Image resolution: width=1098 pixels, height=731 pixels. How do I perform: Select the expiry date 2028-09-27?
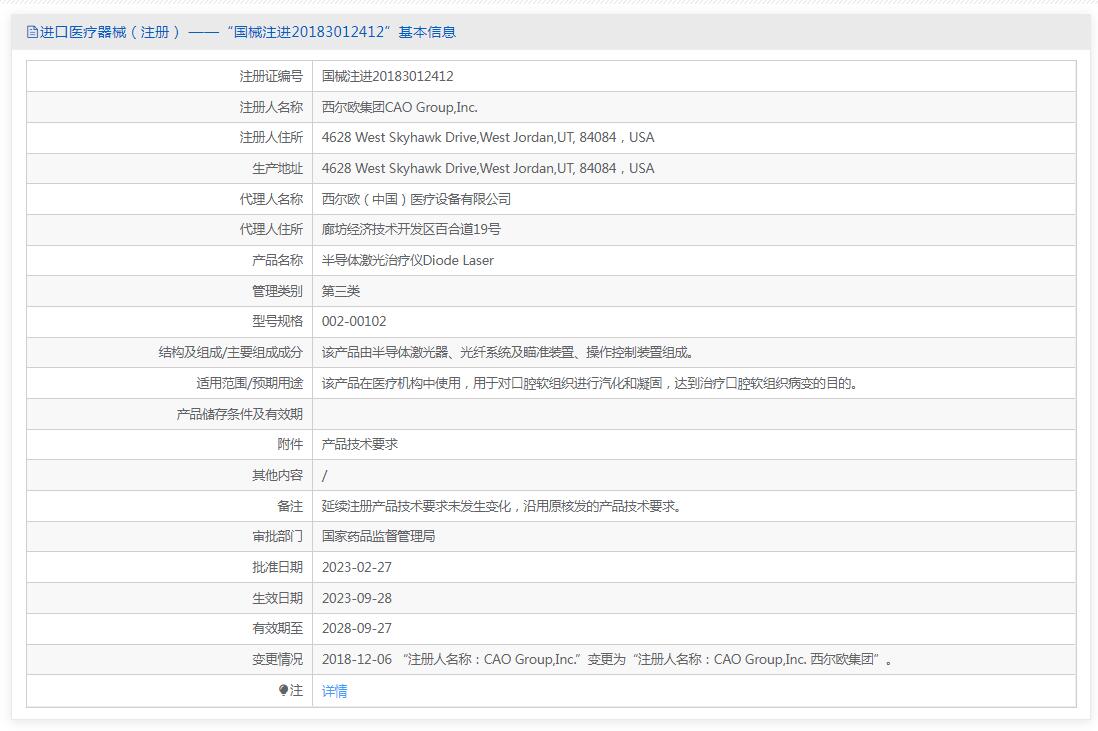(x=356, y=629)
